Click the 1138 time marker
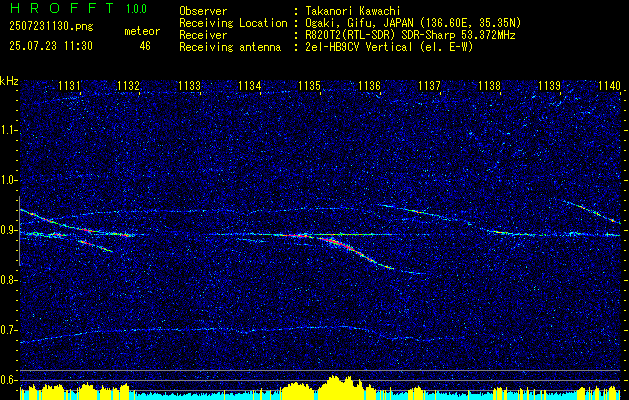 [489, 86]
